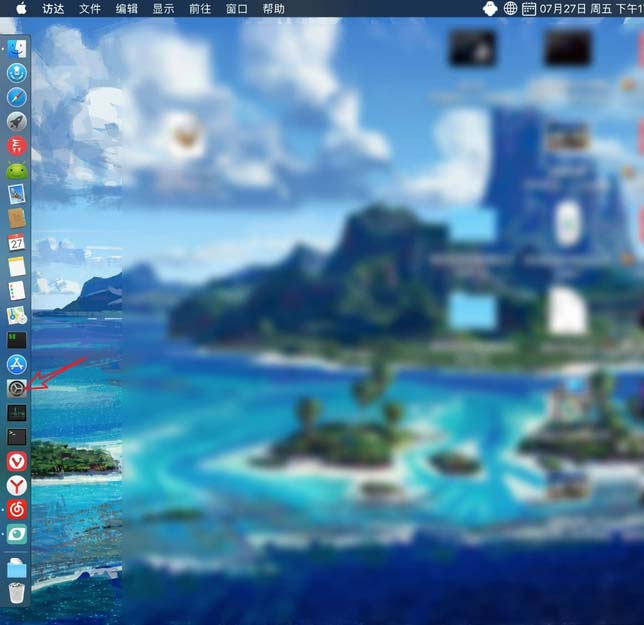Open Calendar showing date 27

coord(17,243)
